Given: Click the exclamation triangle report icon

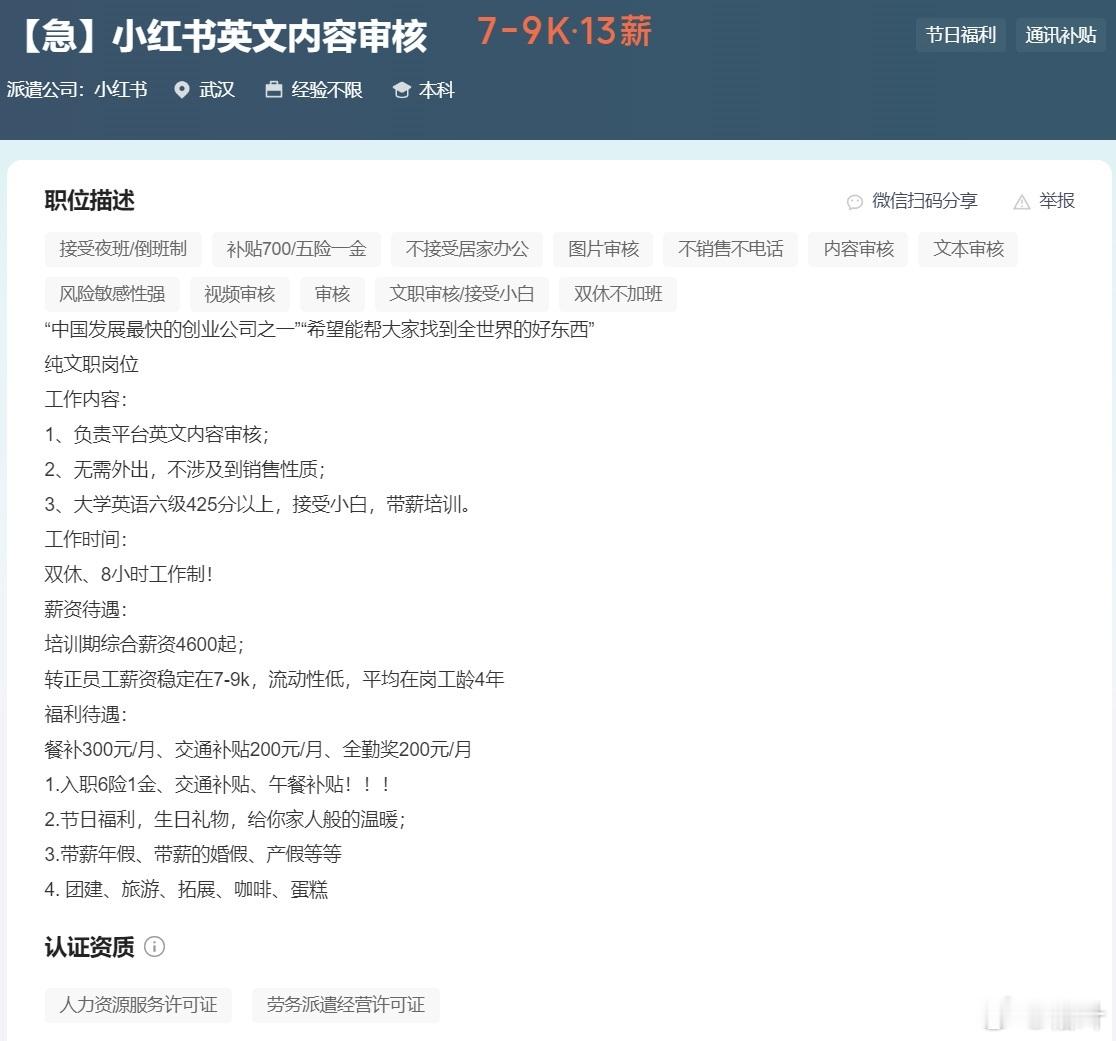Looking at the screenshot, I should pyautogui.click(x=1020, y=201).
